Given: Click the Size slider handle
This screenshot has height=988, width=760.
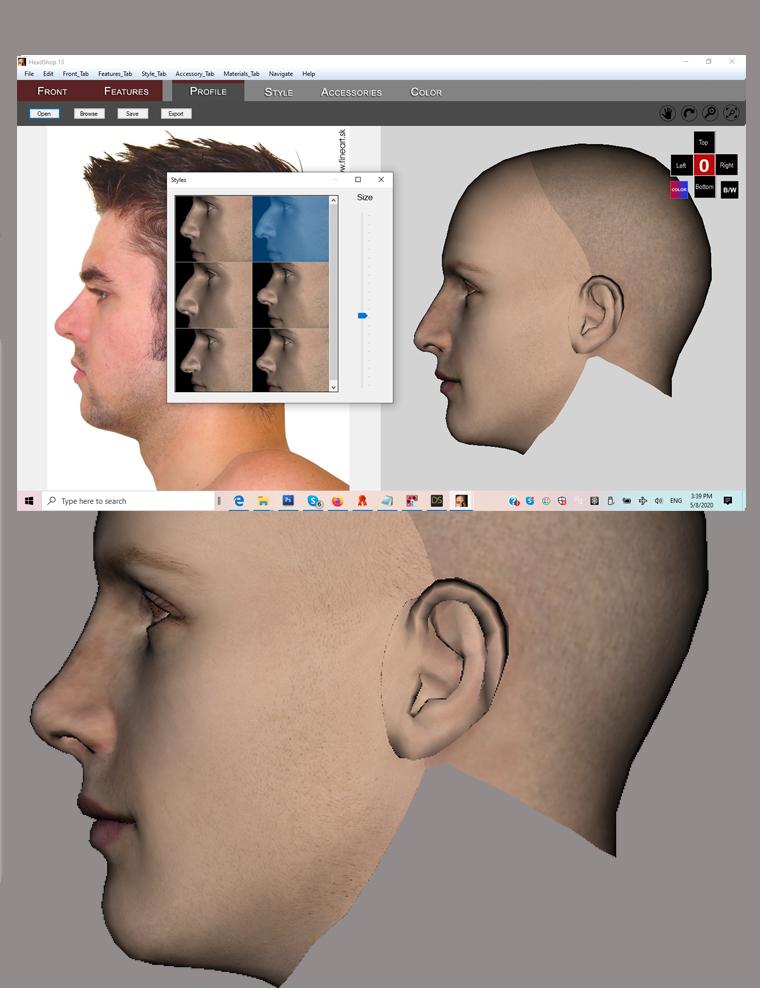Looking at the screenshot, I should [x=362, y=315].
